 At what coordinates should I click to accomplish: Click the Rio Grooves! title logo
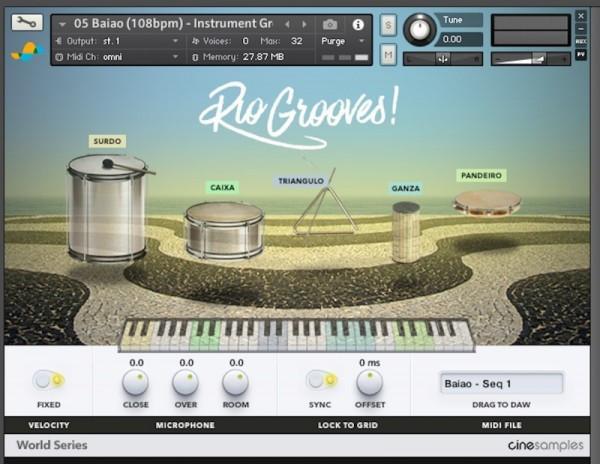(x=298, y=115)
